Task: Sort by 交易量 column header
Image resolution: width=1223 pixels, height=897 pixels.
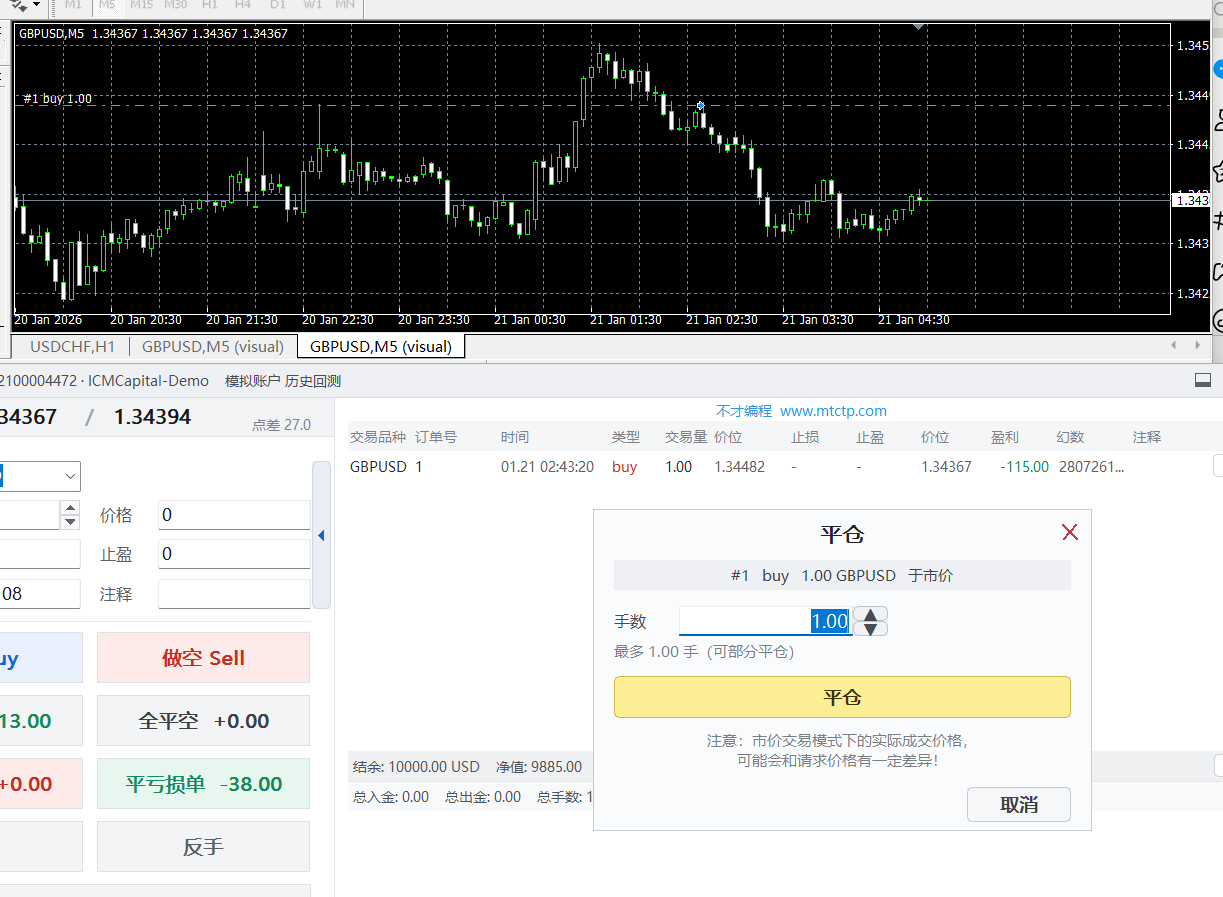Action: click(x=686, y=437)
